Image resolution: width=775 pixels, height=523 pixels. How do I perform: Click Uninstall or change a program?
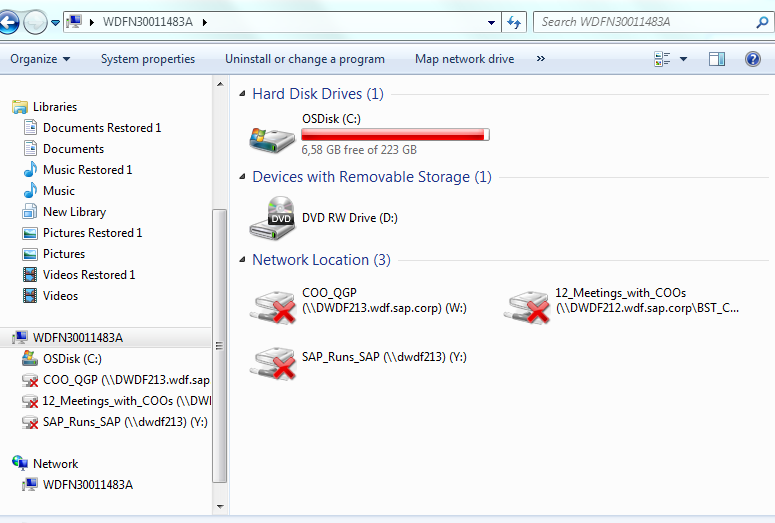coord(305,59)
